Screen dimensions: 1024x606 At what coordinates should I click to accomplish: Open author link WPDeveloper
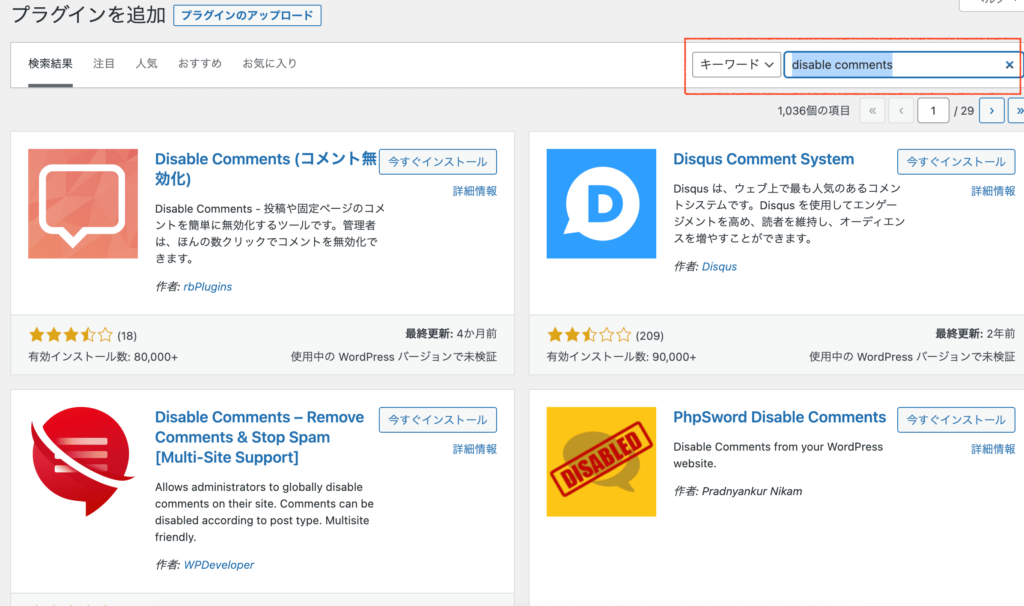click(x=219, y=565)
